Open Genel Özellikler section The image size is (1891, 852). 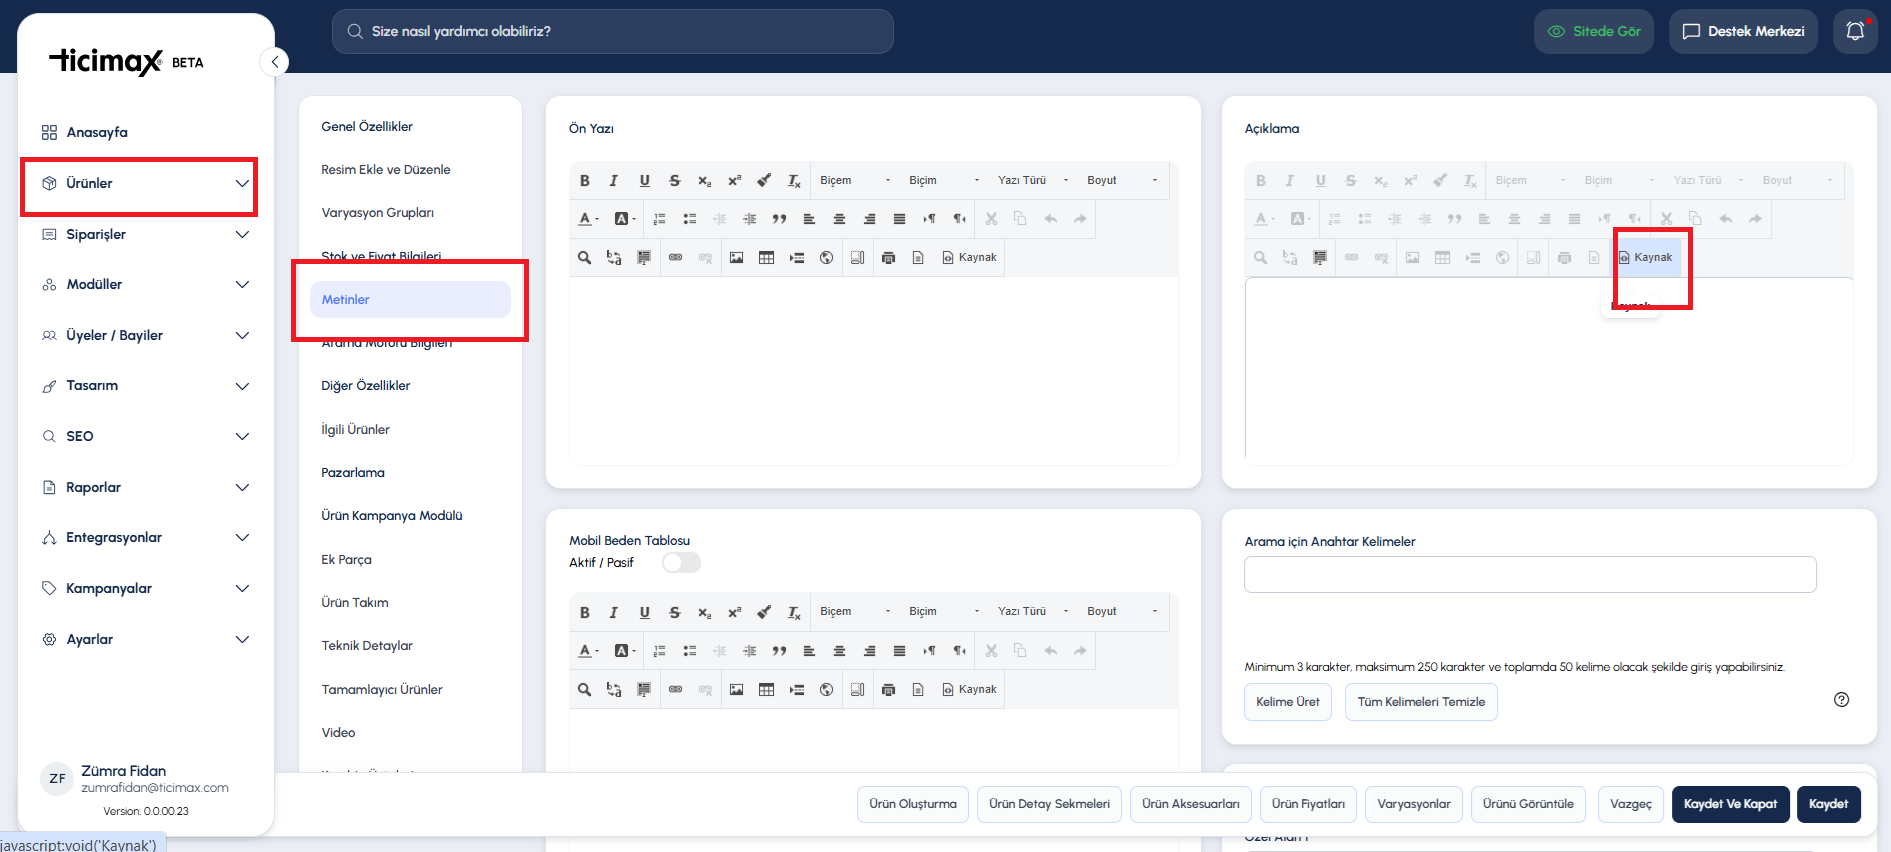pos(367,127)
